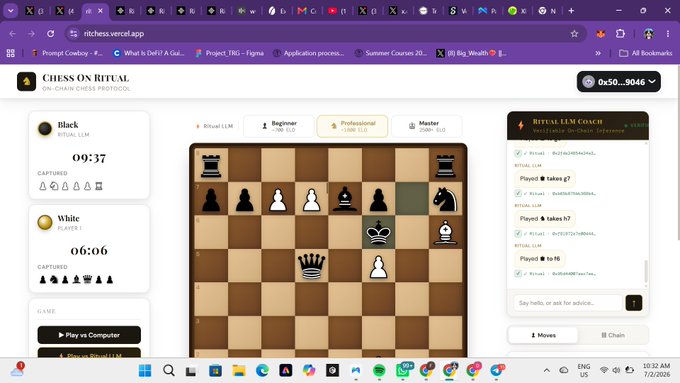Image resolution: width=680 pixels, height=383 pixels.
Task: Select the Professional difficulty level
Action: [352, 126]
